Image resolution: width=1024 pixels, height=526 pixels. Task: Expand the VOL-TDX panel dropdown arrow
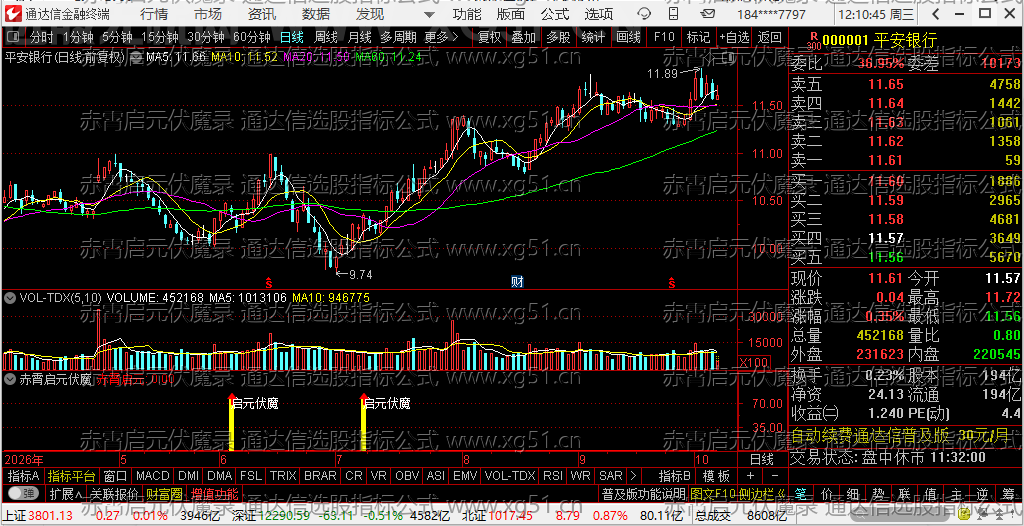pyautogui.click(x=10, y=298)
